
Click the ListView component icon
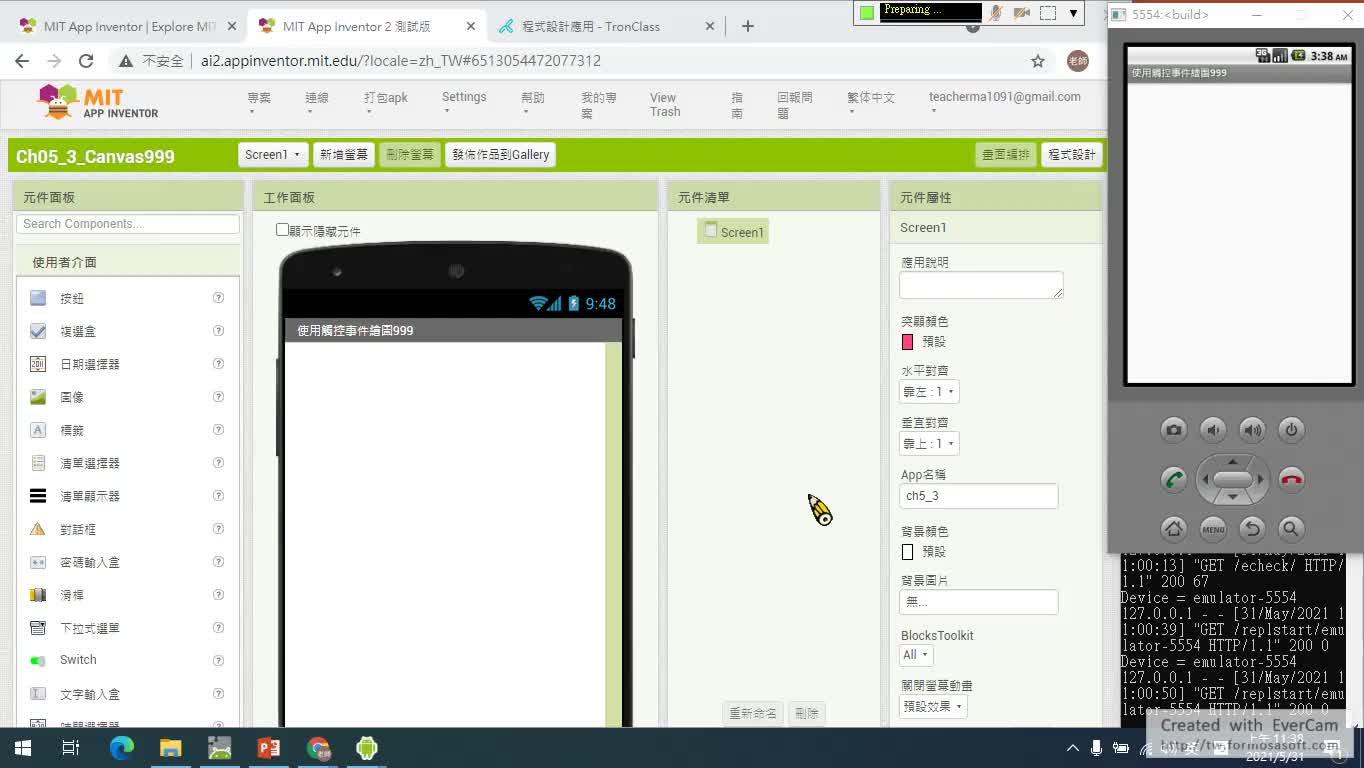click(x=38, y=496)
